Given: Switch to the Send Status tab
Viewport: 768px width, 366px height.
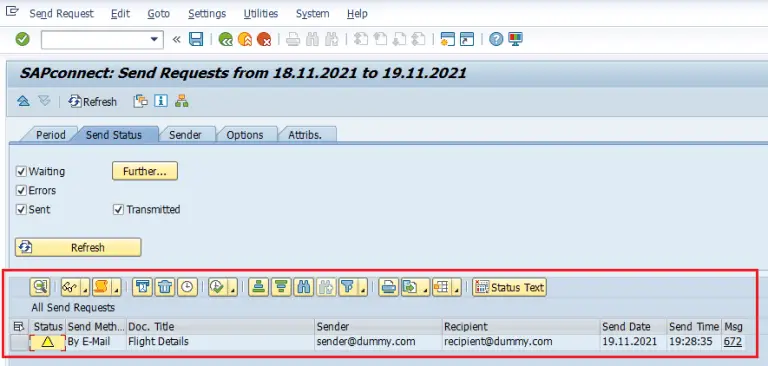Looking at the screenshot, I should (x=114, y=135).
